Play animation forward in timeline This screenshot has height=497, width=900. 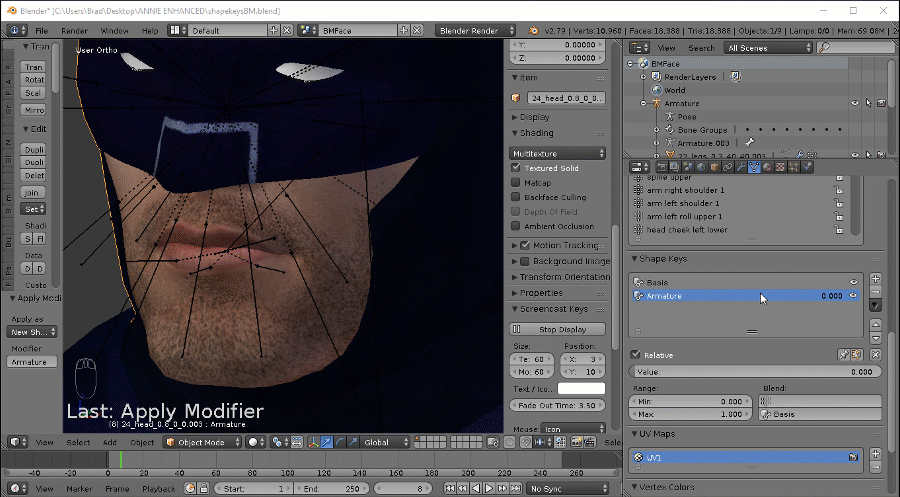point(489,488)
